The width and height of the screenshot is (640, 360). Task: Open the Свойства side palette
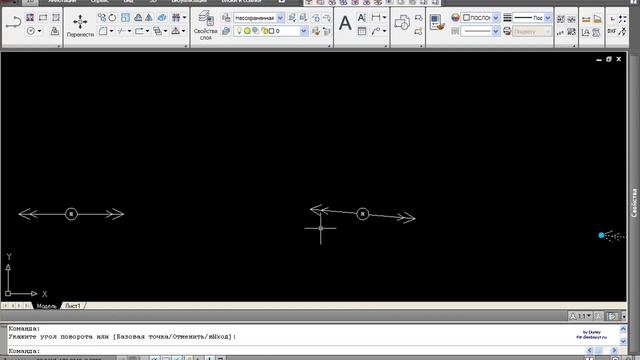634,202
